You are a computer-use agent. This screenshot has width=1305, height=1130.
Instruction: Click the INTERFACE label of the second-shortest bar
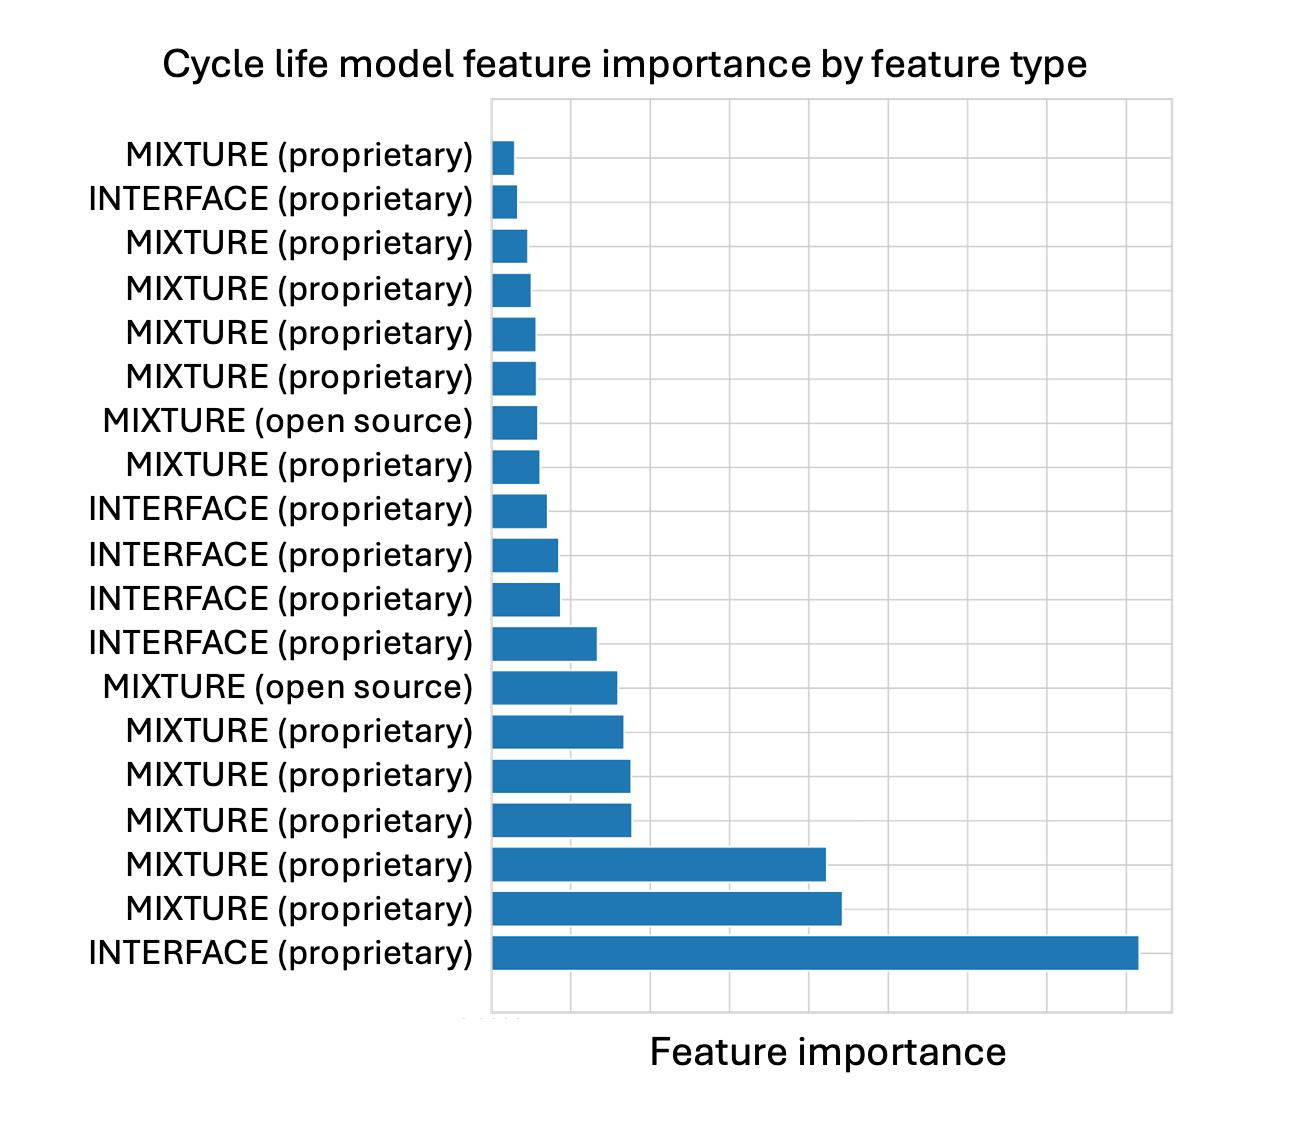point(281,199)
